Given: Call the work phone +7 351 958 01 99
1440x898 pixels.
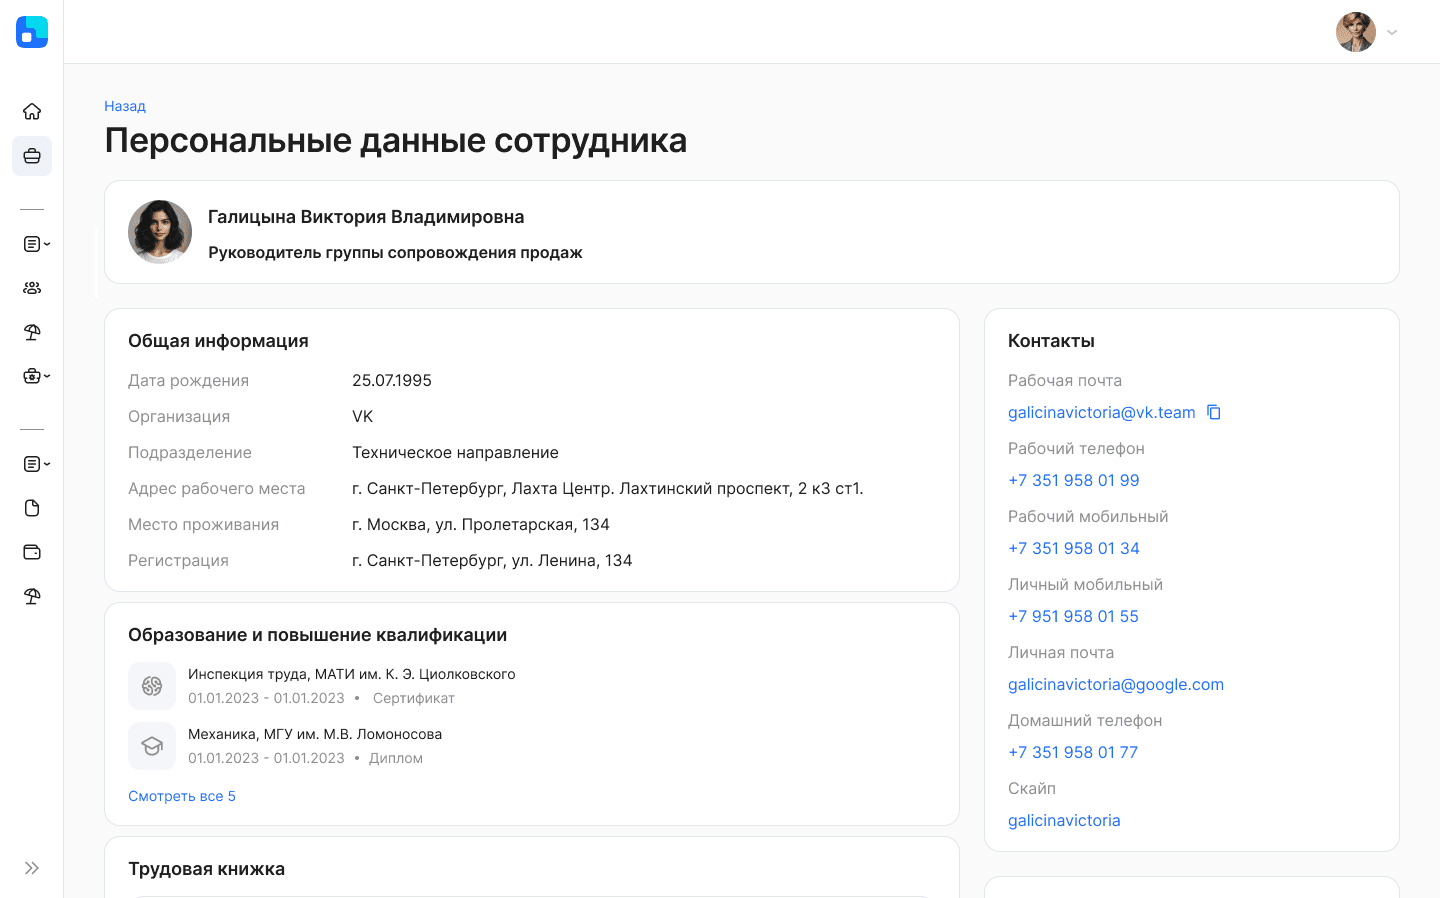Looking at the screenshot, I should (x=1074, y=480).
